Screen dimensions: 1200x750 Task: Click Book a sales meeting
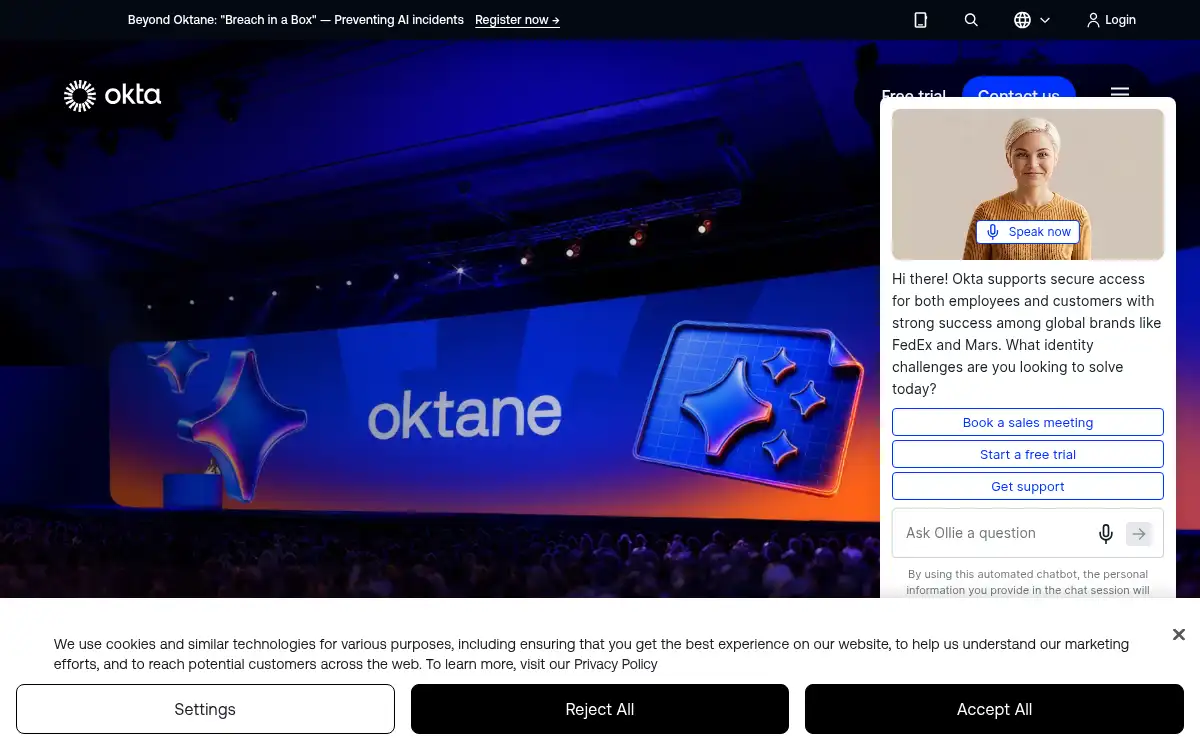(x=1028, y=422)
